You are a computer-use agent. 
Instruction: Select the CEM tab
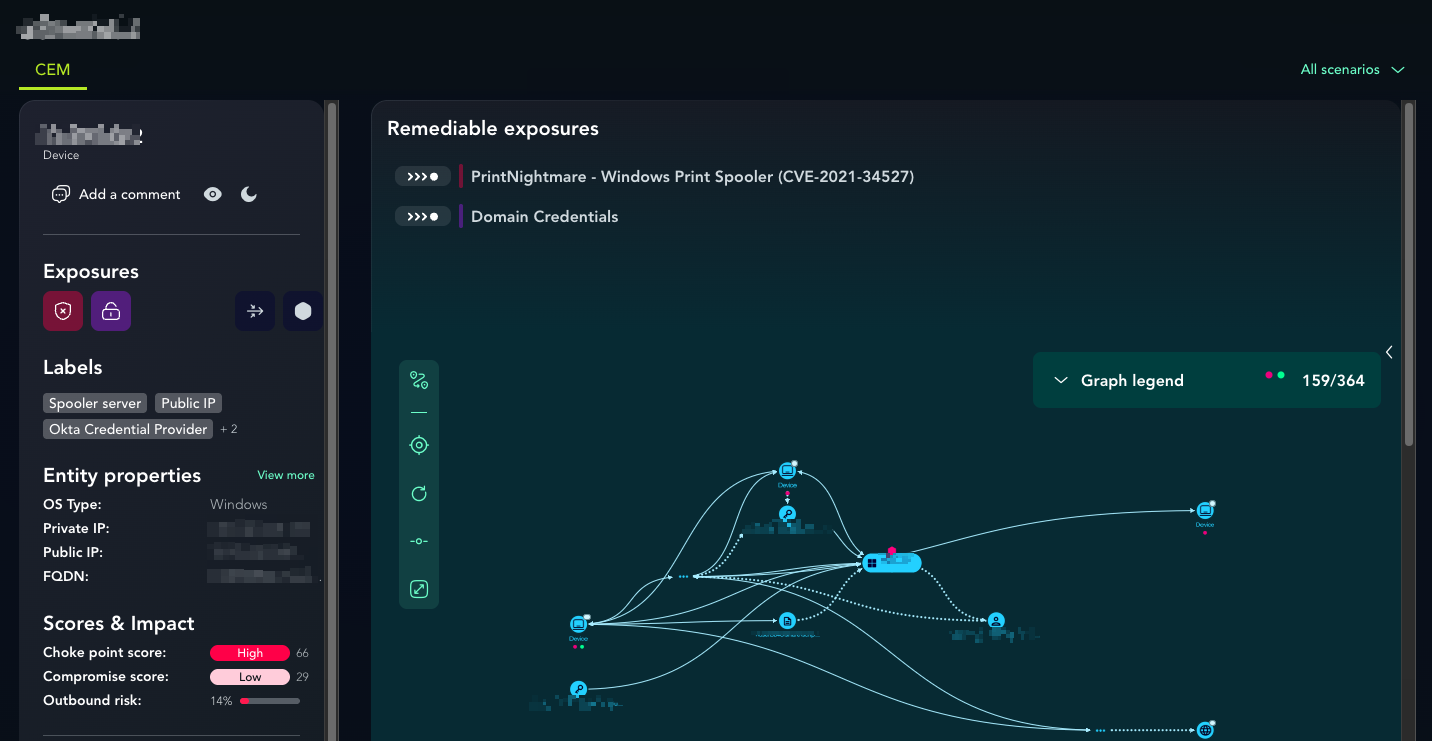click(53, 70)
